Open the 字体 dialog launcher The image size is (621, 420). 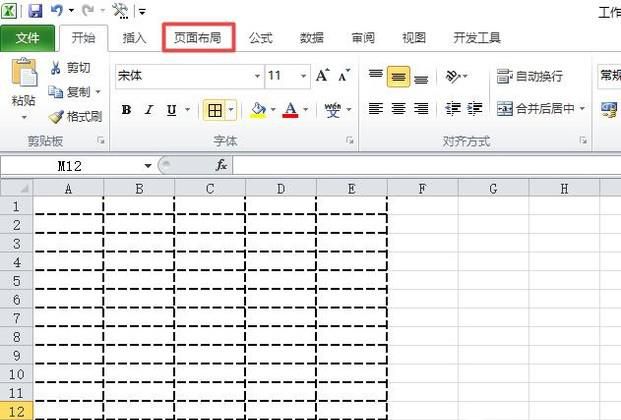pyautogui.click(x=349, y=140)
